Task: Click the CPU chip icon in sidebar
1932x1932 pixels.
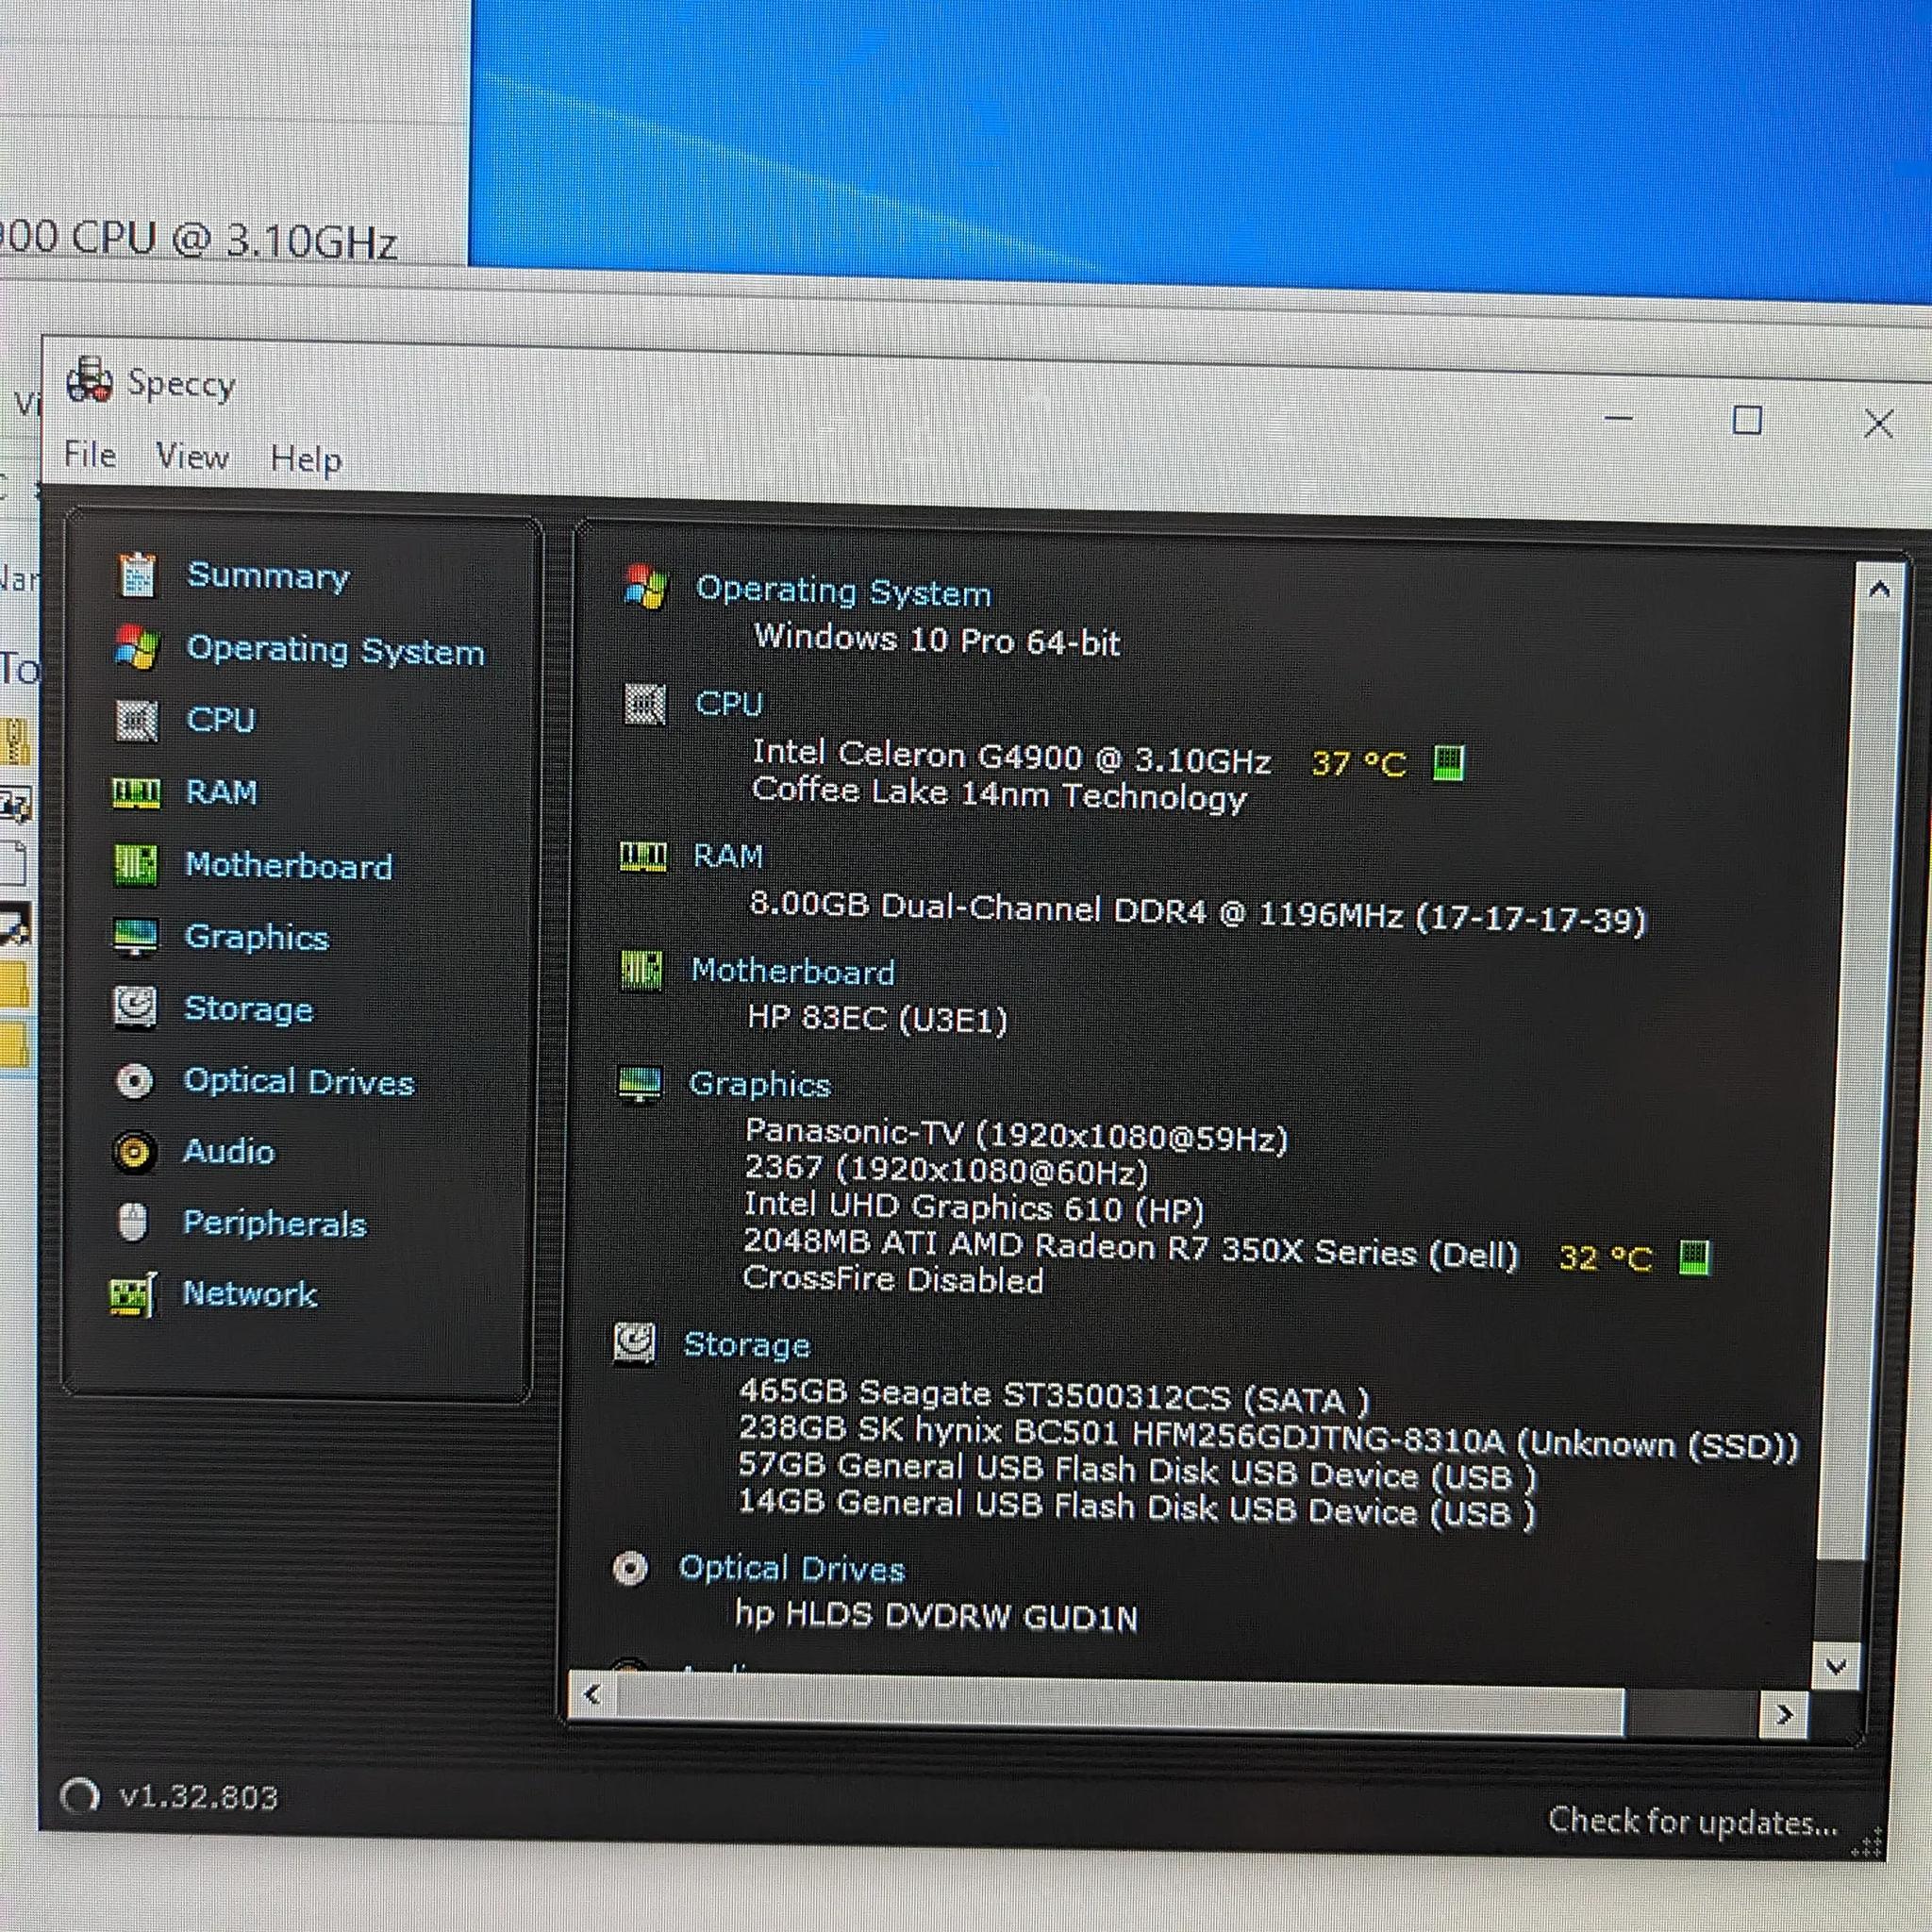Action: (x=136, y=720)
